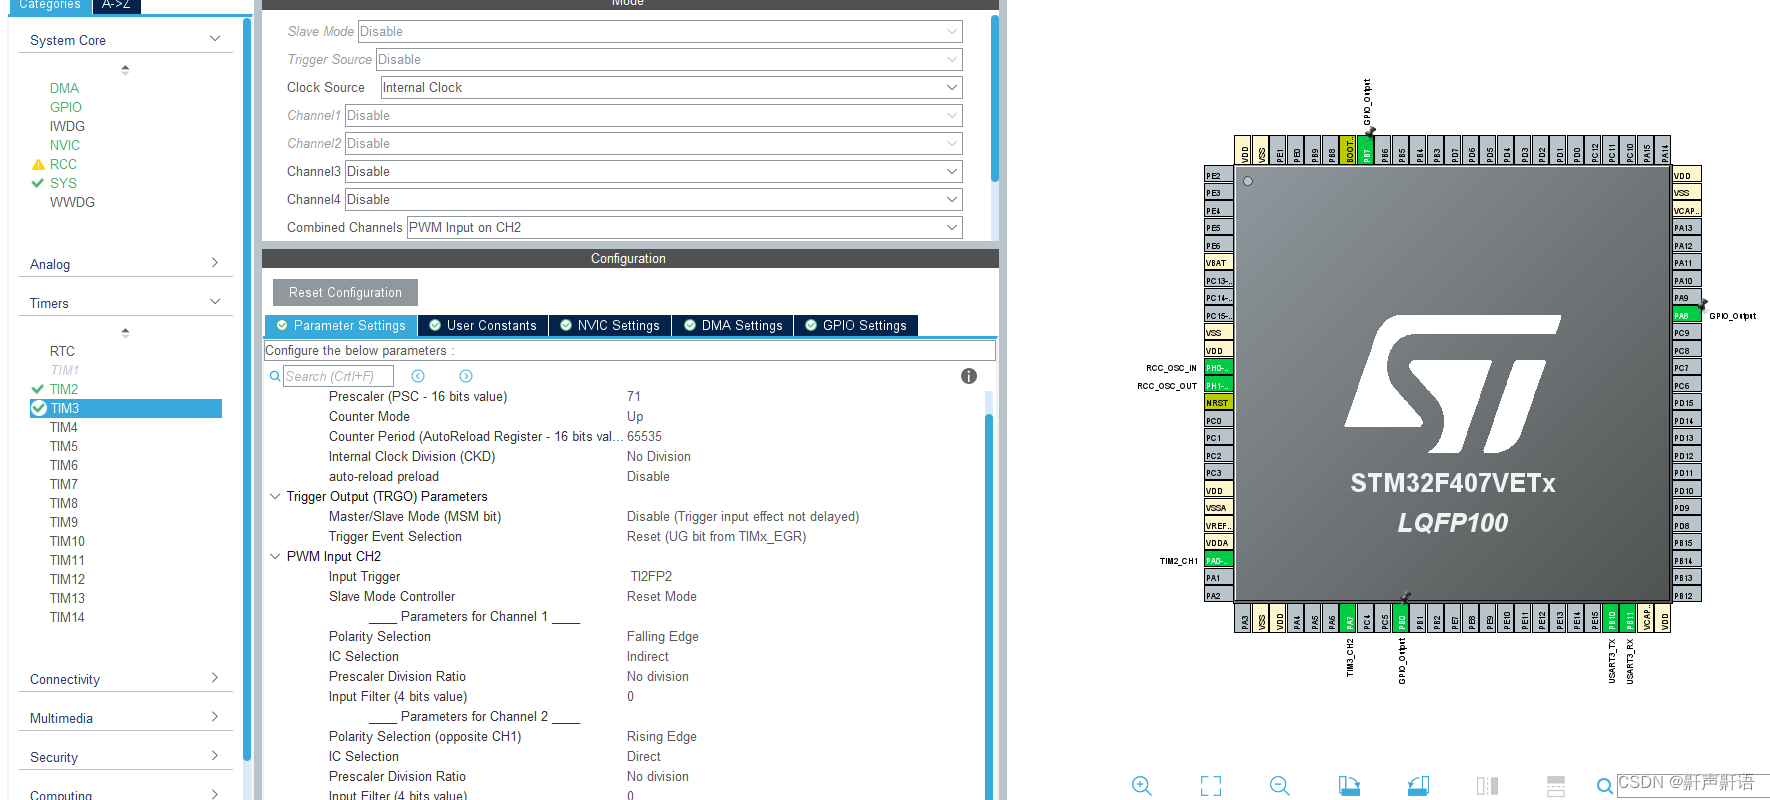1770x800 pixels.
Task: Click the RCC warning triangle icon
Action: [38, 164]
